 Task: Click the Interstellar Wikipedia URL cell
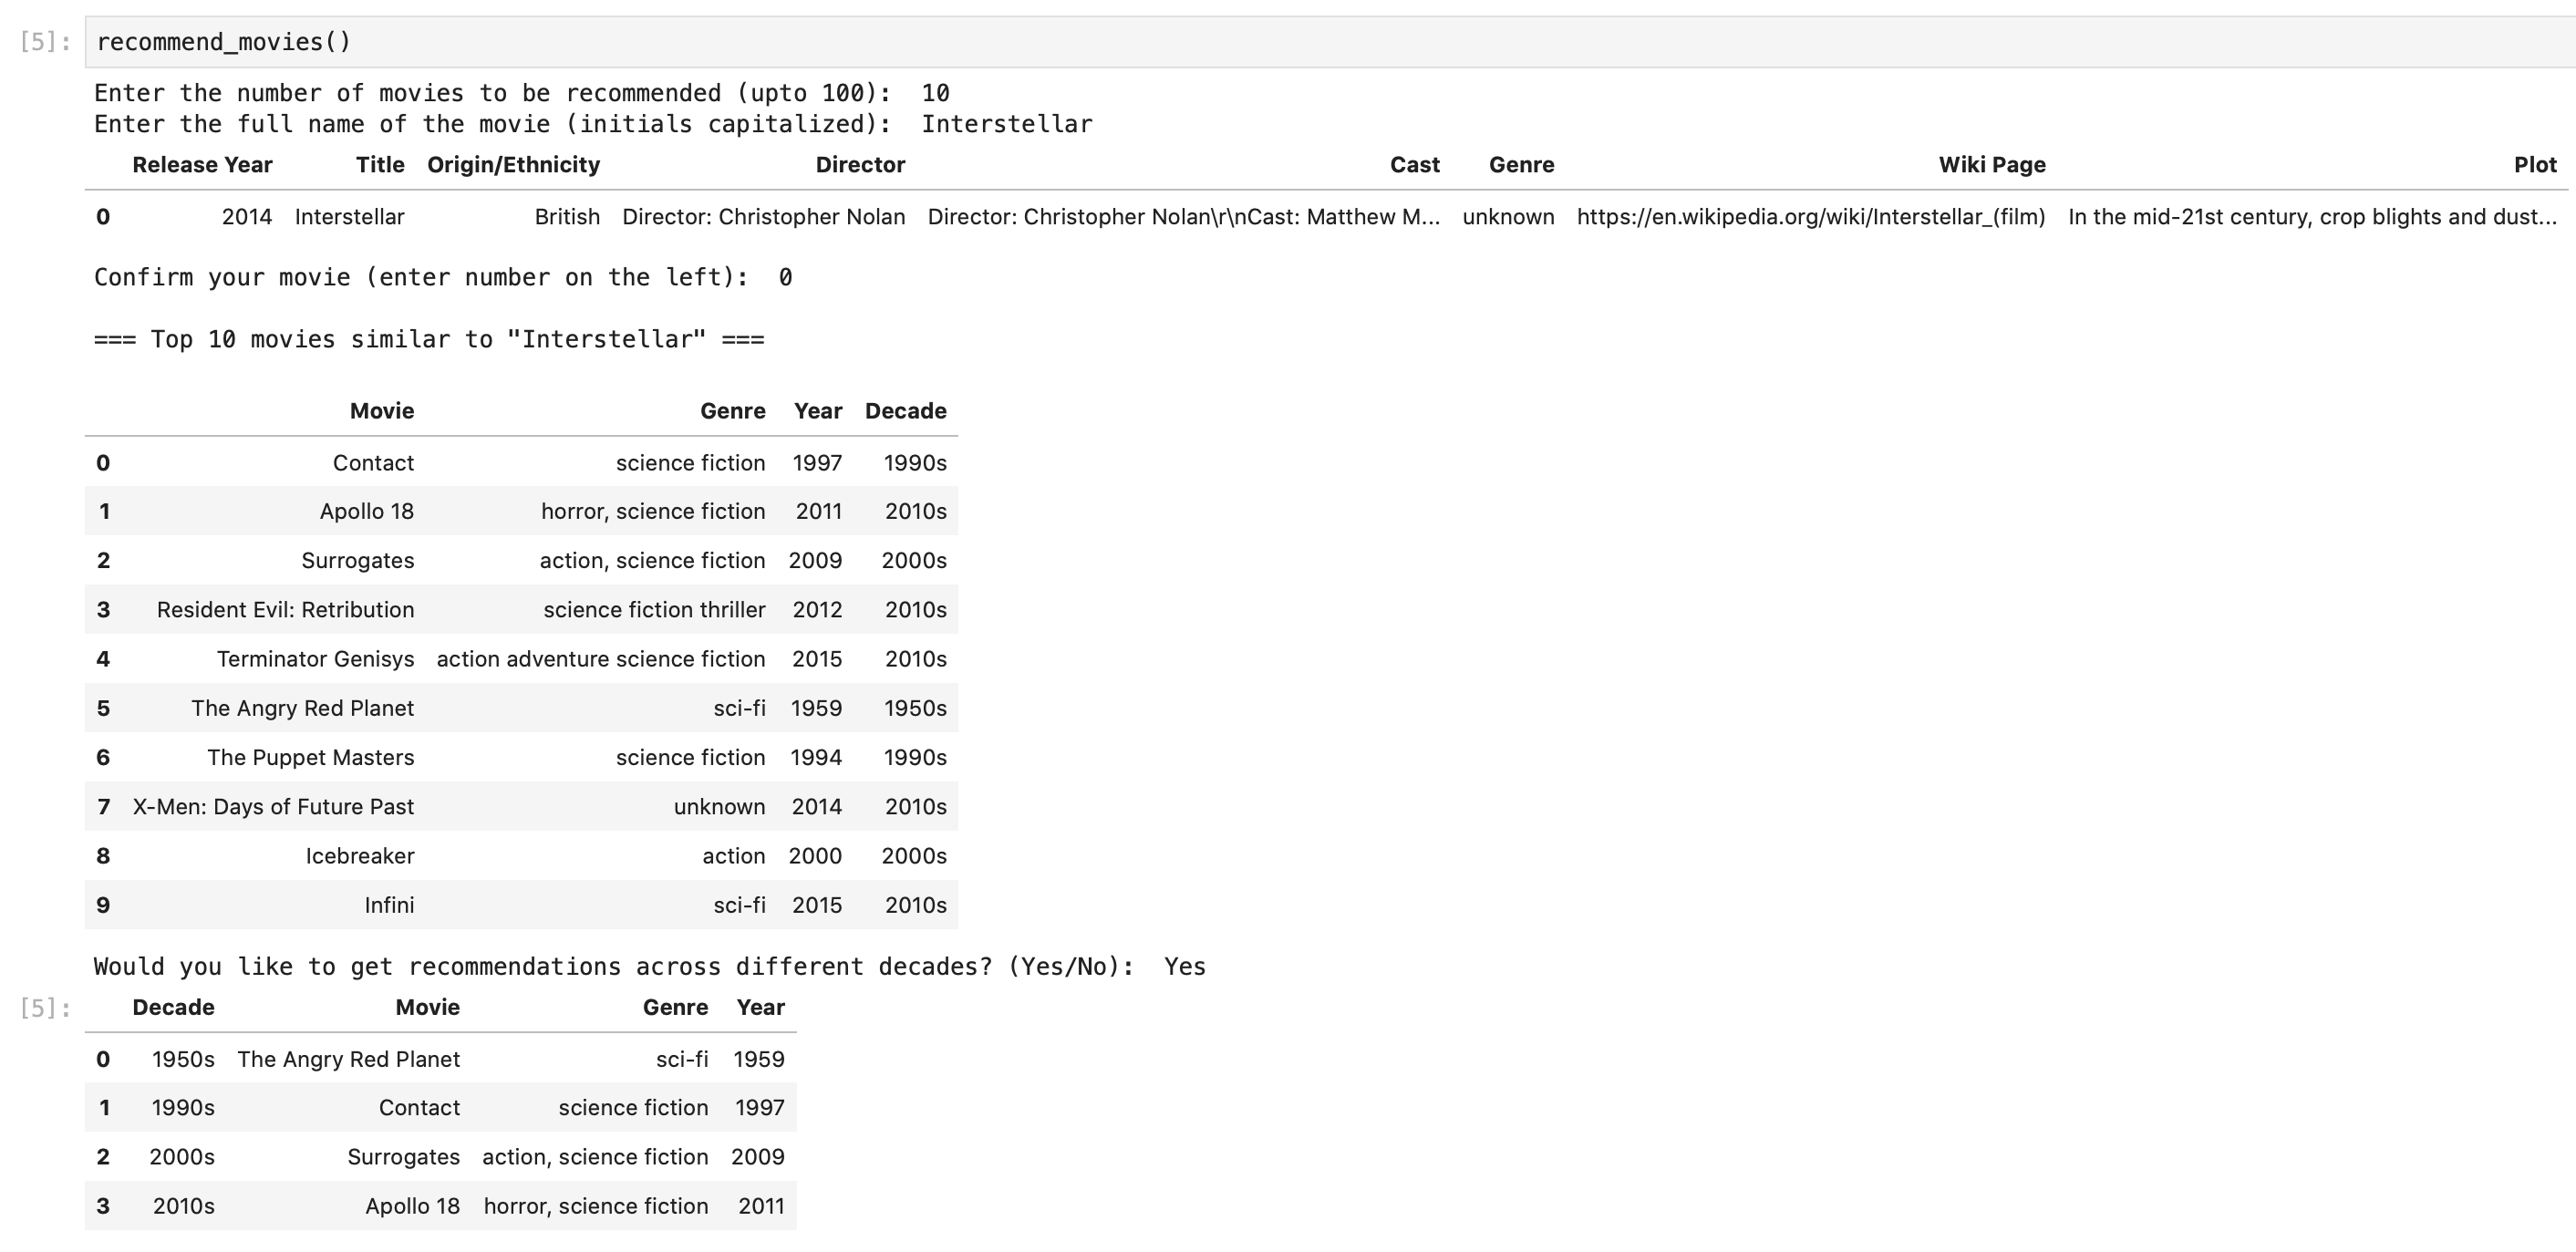[x=1811, y=217]
